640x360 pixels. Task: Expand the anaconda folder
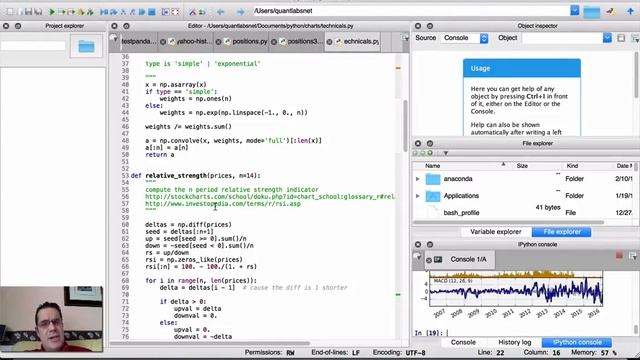[x=418, y=179]
